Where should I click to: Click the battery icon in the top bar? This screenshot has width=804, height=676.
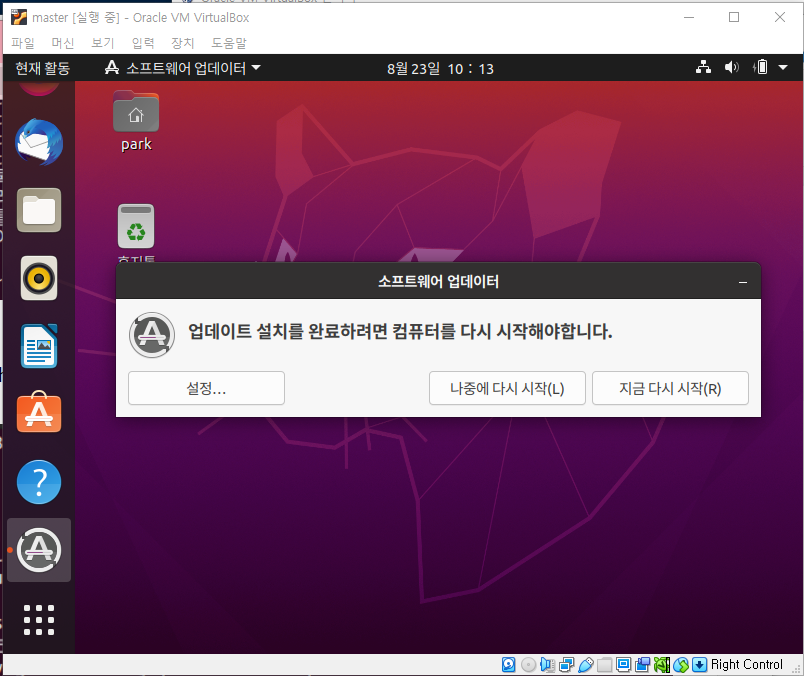tap(760, 67)
